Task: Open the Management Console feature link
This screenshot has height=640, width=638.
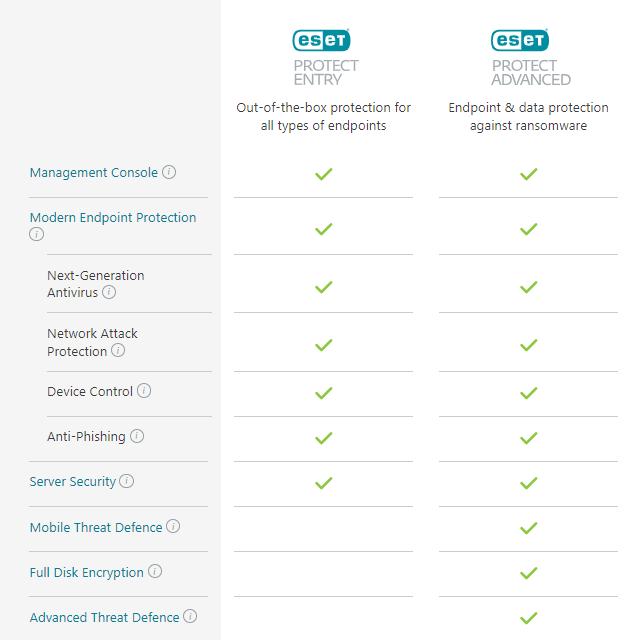Action: click(x=94, y=173)
